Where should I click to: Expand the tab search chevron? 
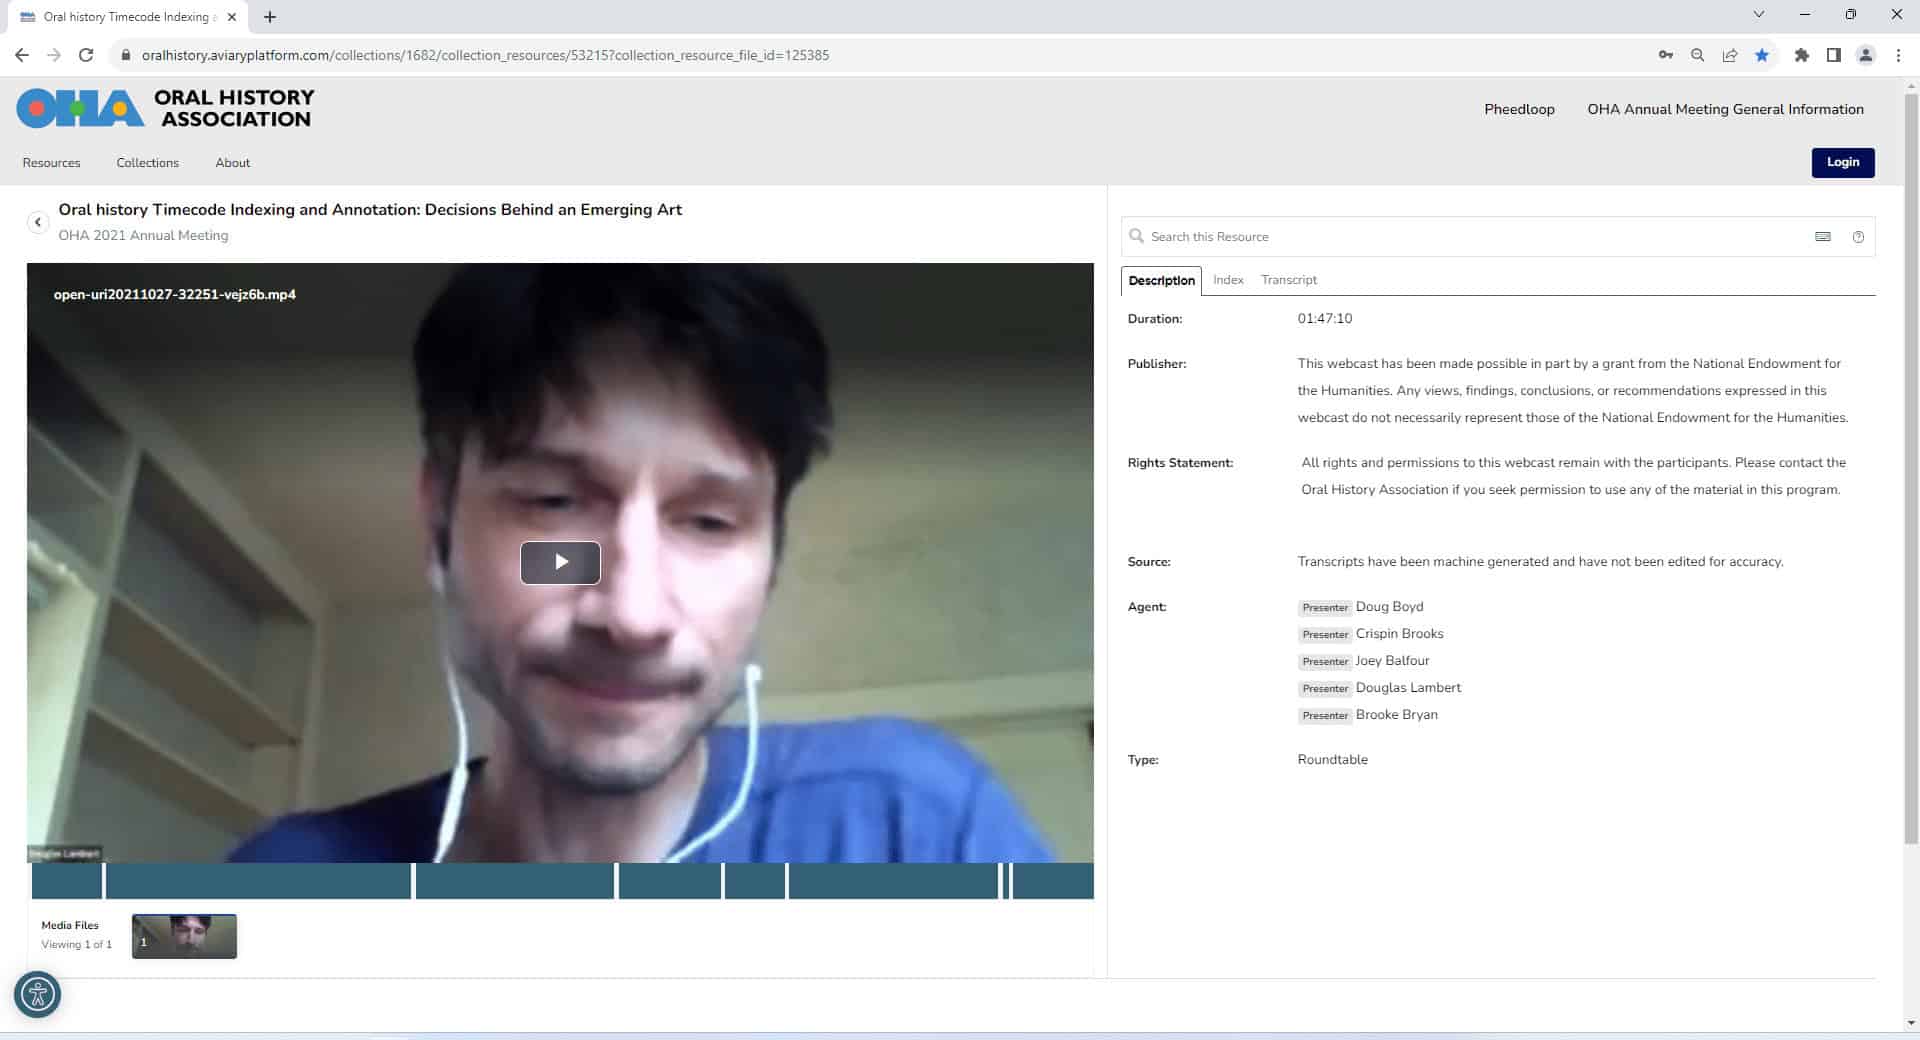pyautogui.click(x=1758, y=15)
